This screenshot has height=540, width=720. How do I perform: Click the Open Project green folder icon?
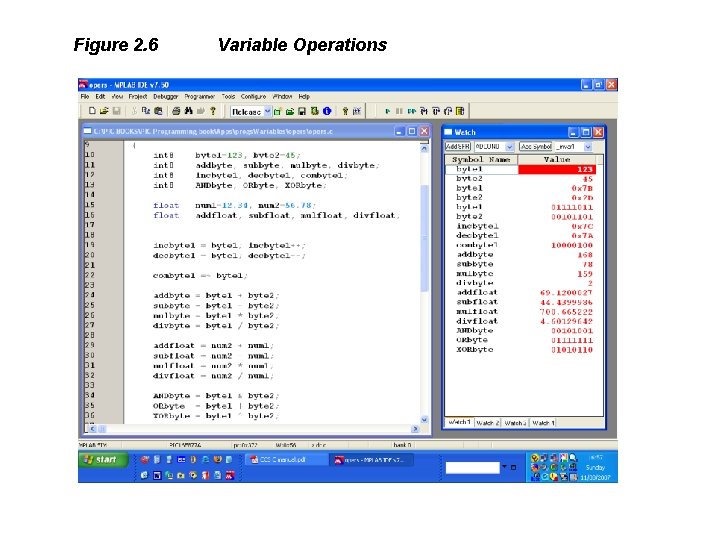[x=290, y=111]
